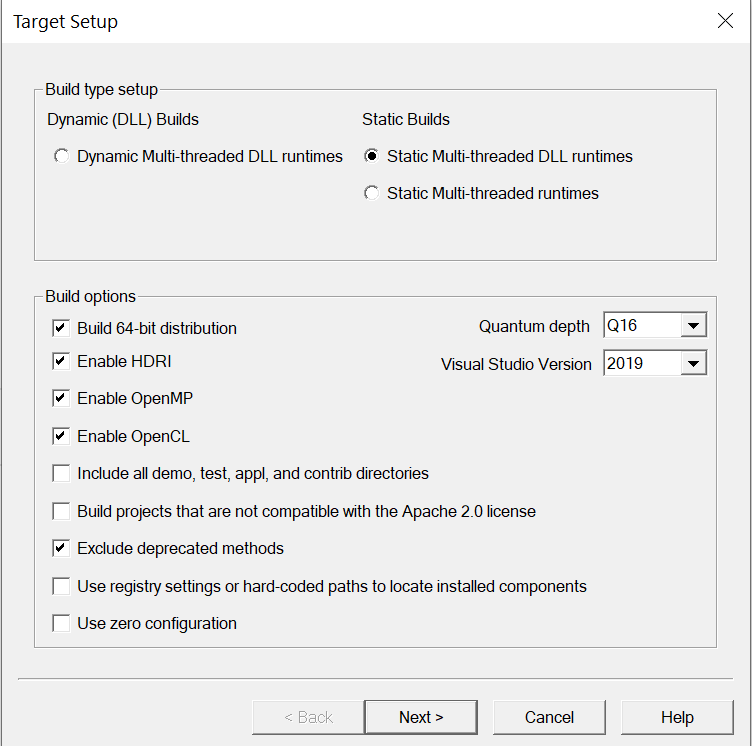
Task: Disable the Enable HDRI checkbox
Action: [x=62, y=361]
